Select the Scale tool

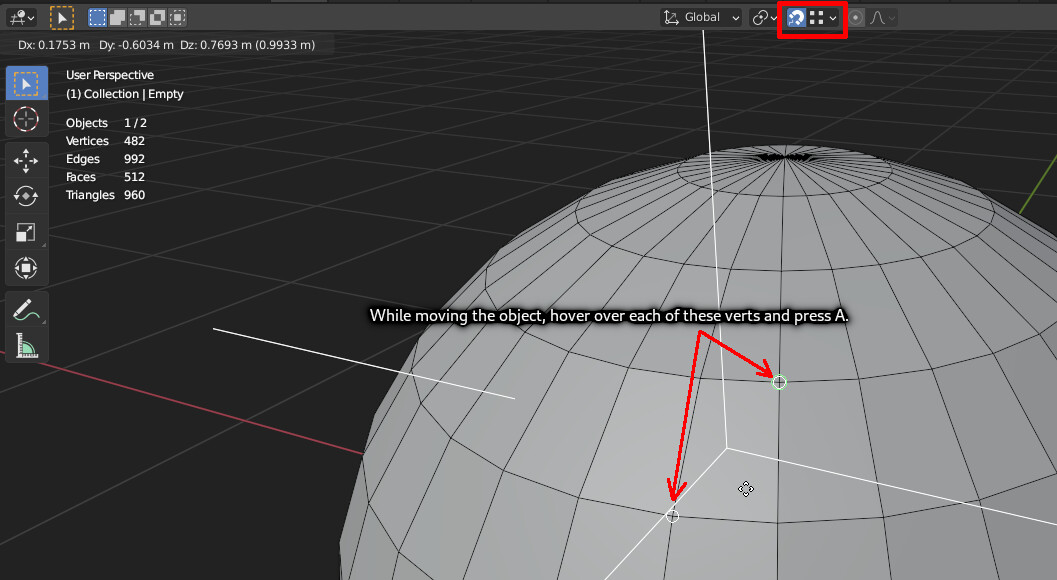(x=27, y=232)
